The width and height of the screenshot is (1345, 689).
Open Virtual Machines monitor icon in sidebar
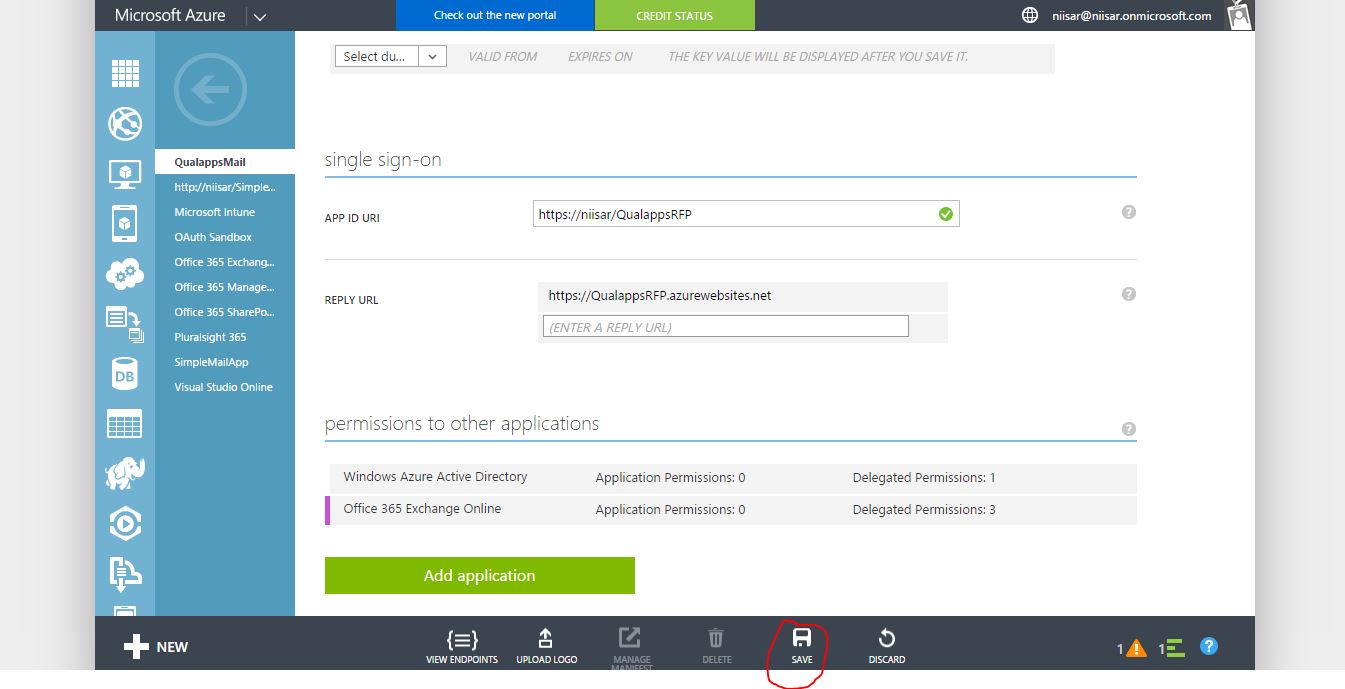tap(125, 174)
